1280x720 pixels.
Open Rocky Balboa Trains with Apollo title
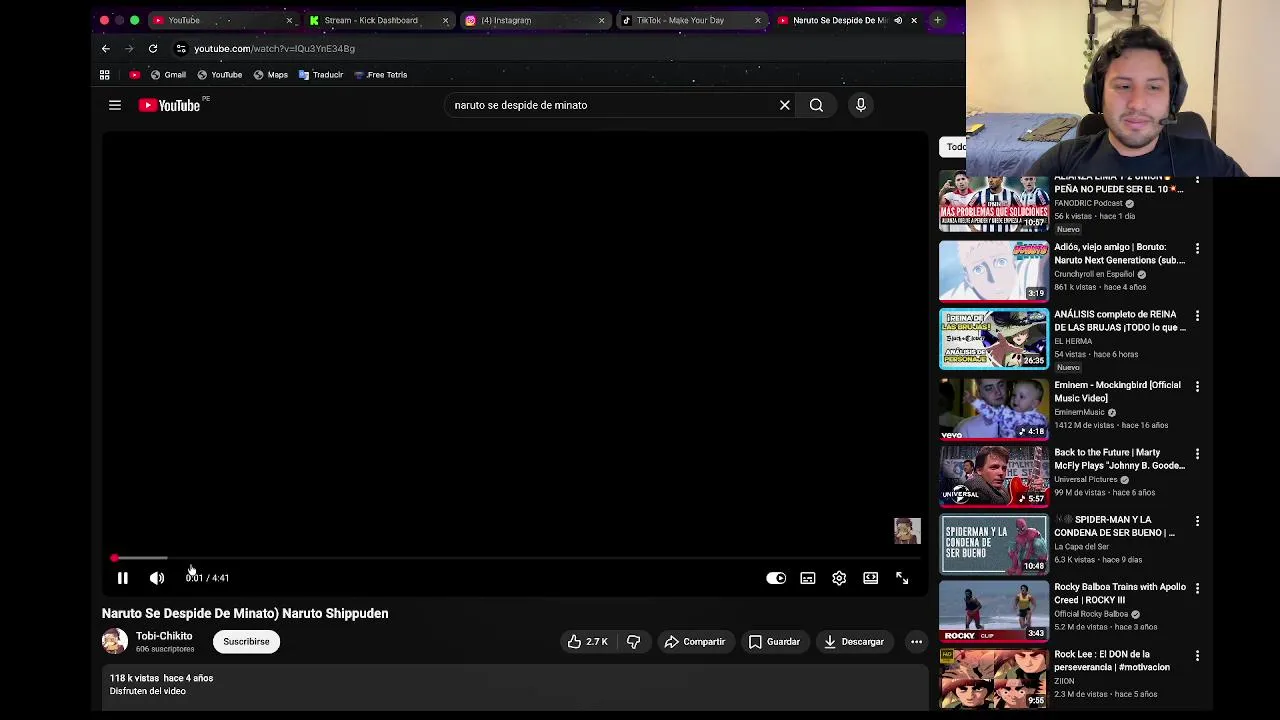[x=1120, y=593]
